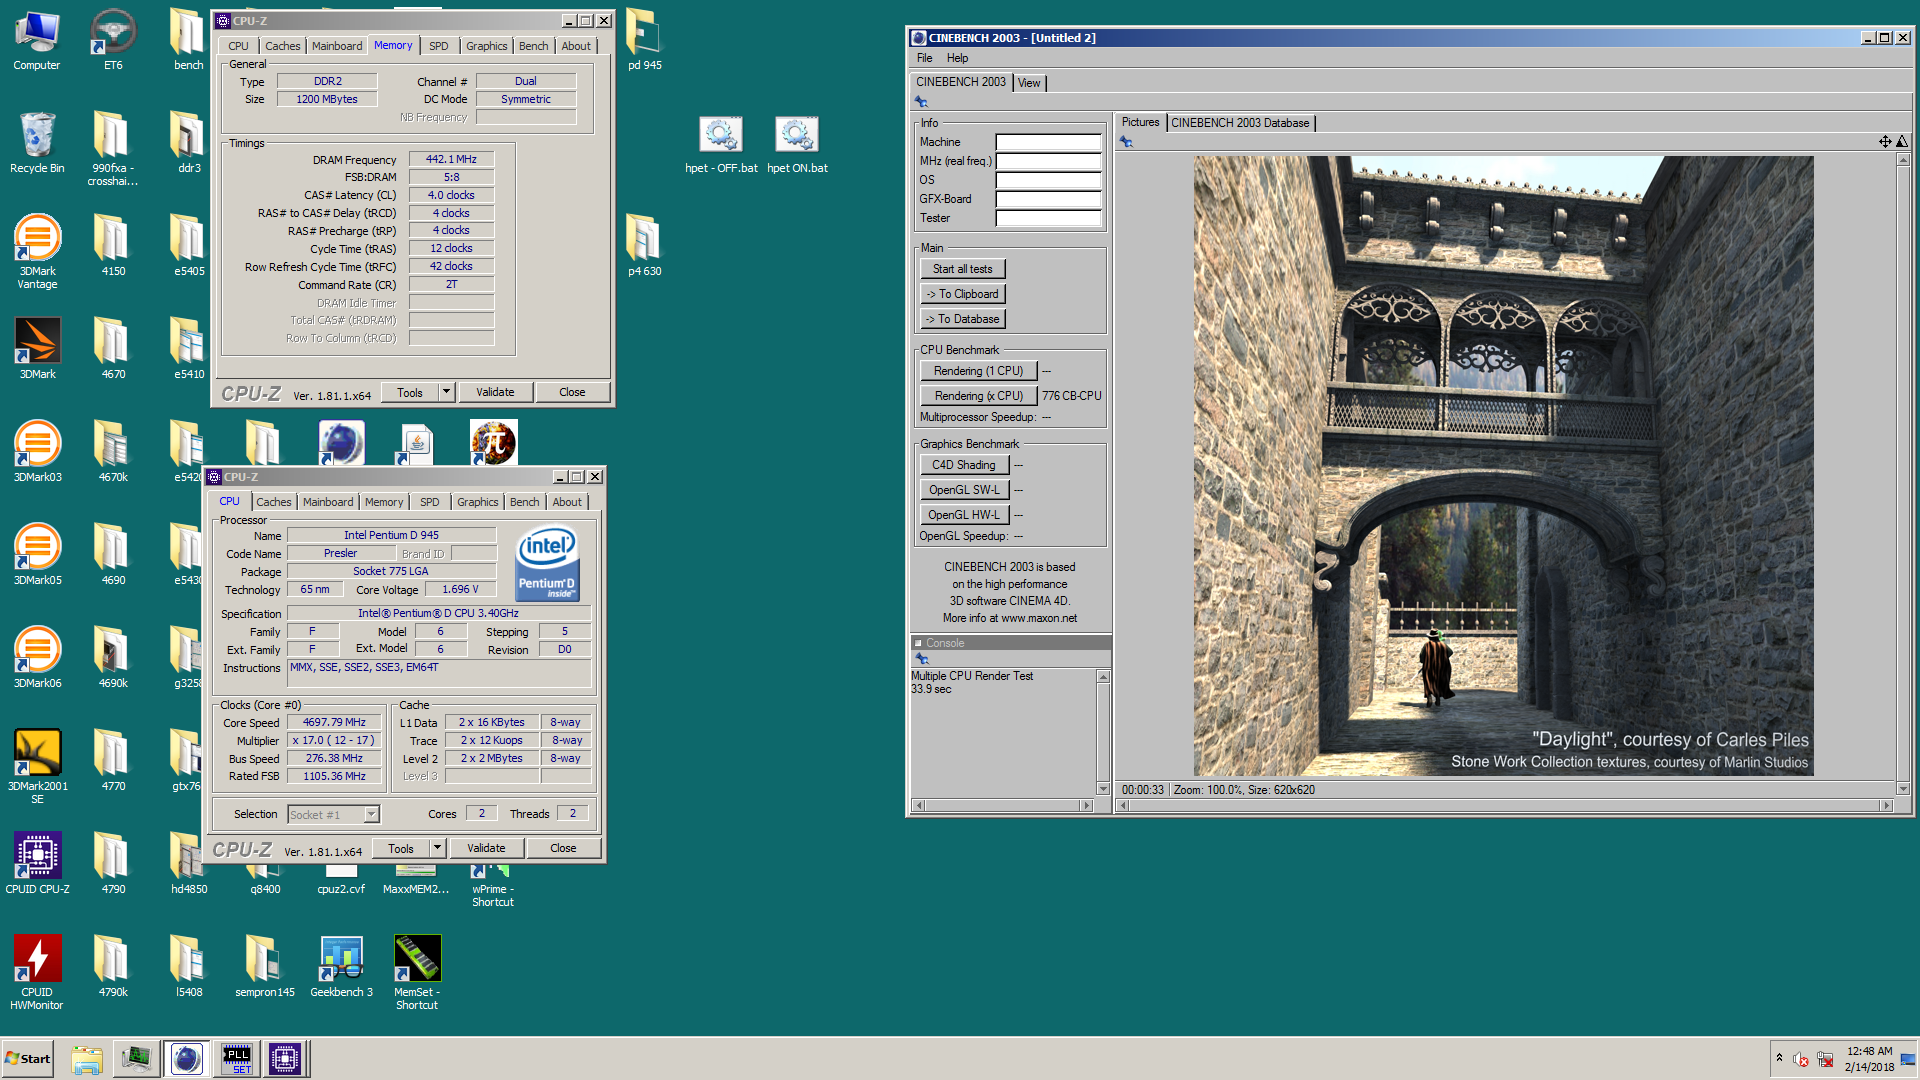Run Rendering (1 CPU) benchmark
1920x1080 pixels.
click(978, 371)
